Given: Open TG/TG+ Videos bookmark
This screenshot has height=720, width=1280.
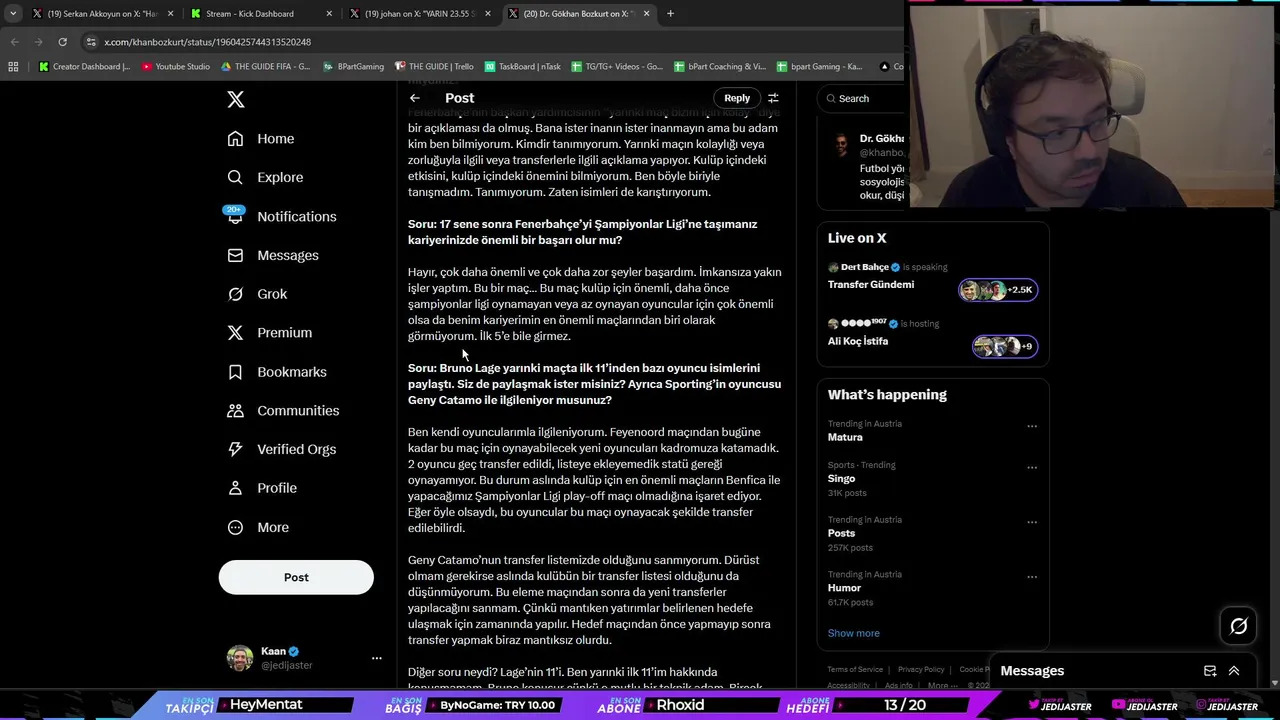Looking at the screenshot, I should 617,67.
